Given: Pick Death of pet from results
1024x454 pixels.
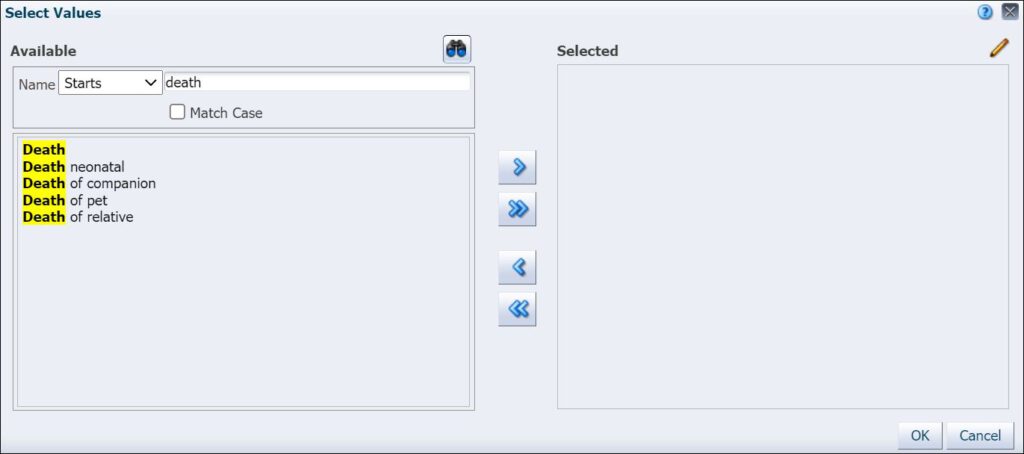Looking at the screenshot, I should pyautogui.click(x=65, y=200).
